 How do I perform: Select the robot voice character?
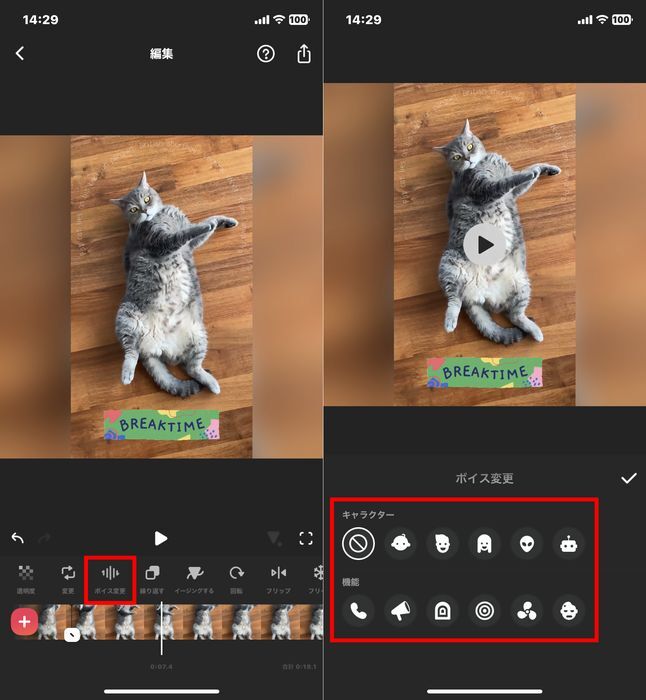(x=569, y=543)
